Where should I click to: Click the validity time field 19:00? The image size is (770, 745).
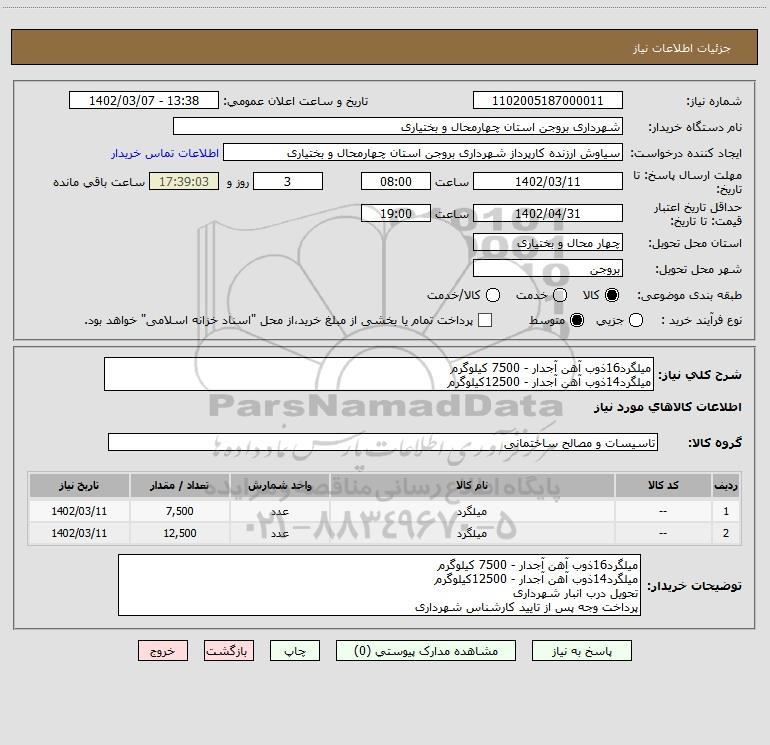click(x=396, y=213)
